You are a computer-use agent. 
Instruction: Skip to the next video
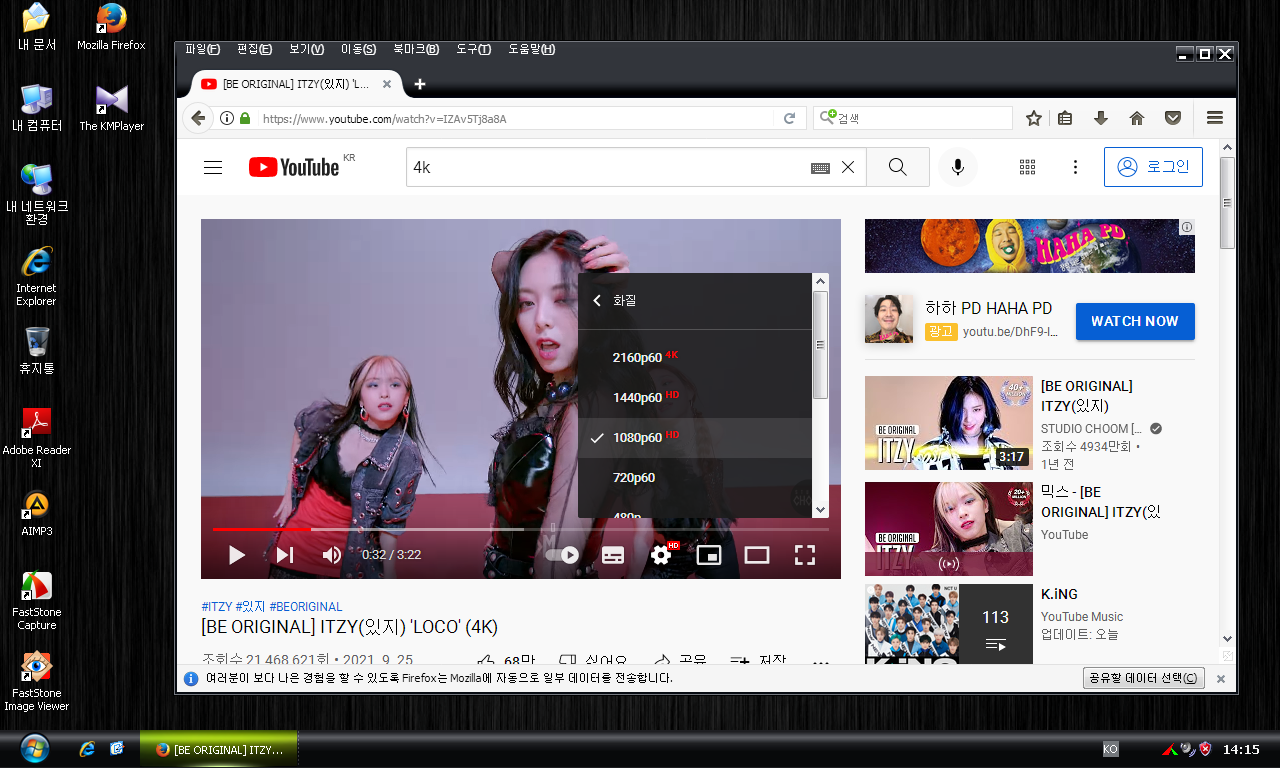285,555
